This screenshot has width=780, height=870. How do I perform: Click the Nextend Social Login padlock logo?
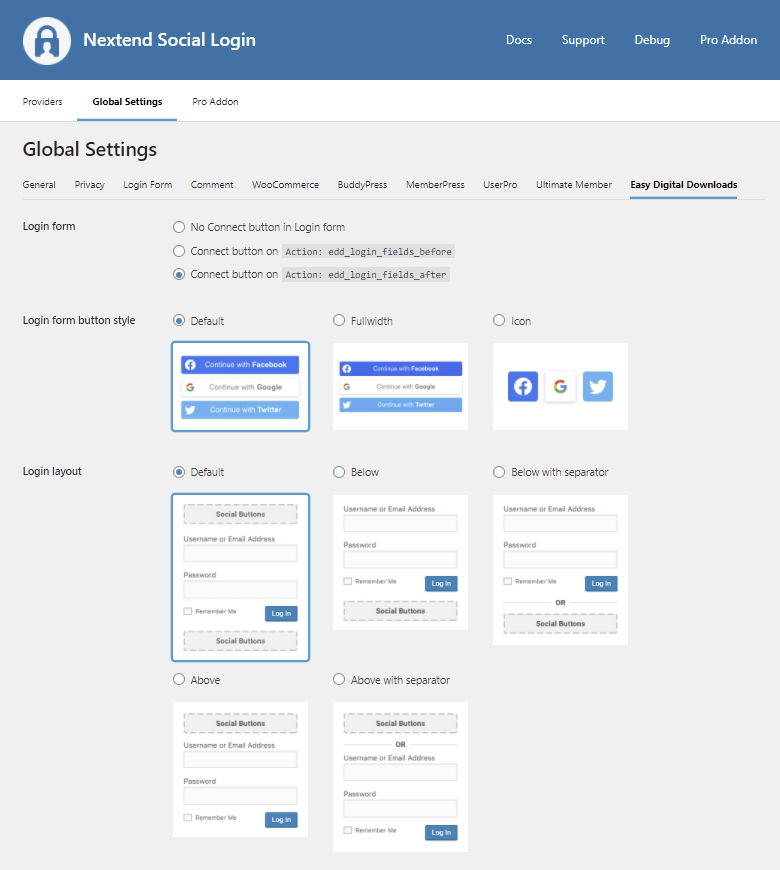[47, 41]
